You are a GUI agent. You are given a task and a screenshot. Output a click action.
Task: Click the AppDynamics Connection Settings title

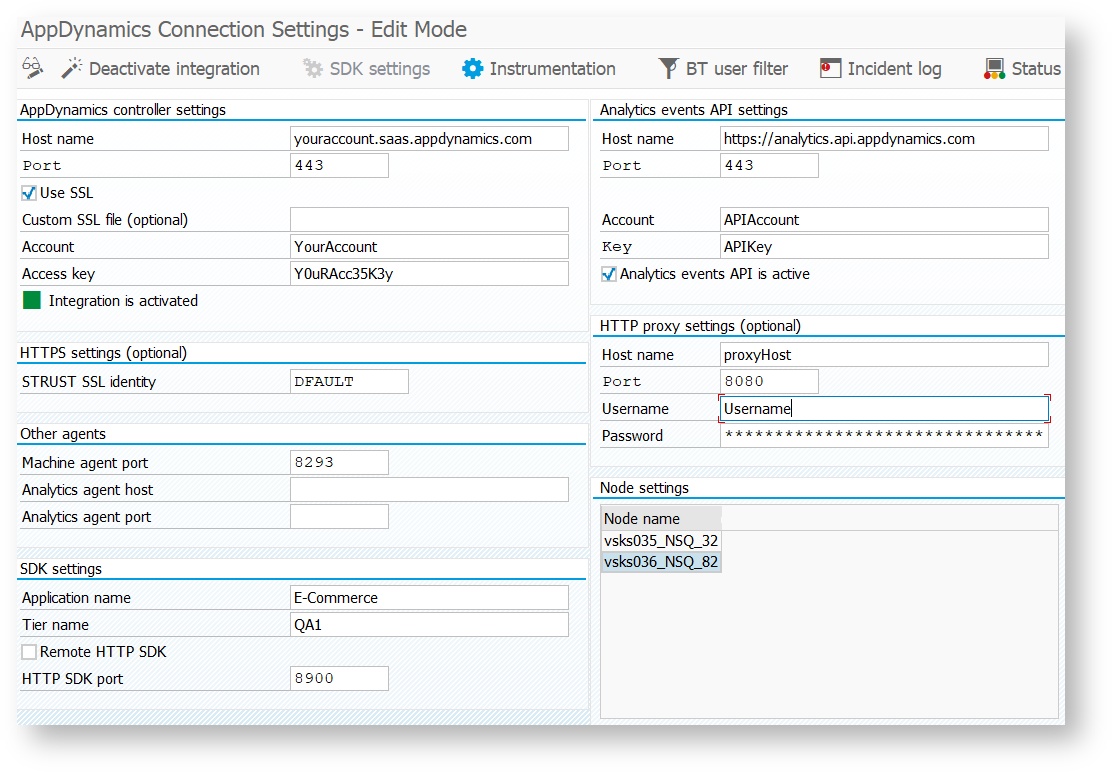coord(243,30)
